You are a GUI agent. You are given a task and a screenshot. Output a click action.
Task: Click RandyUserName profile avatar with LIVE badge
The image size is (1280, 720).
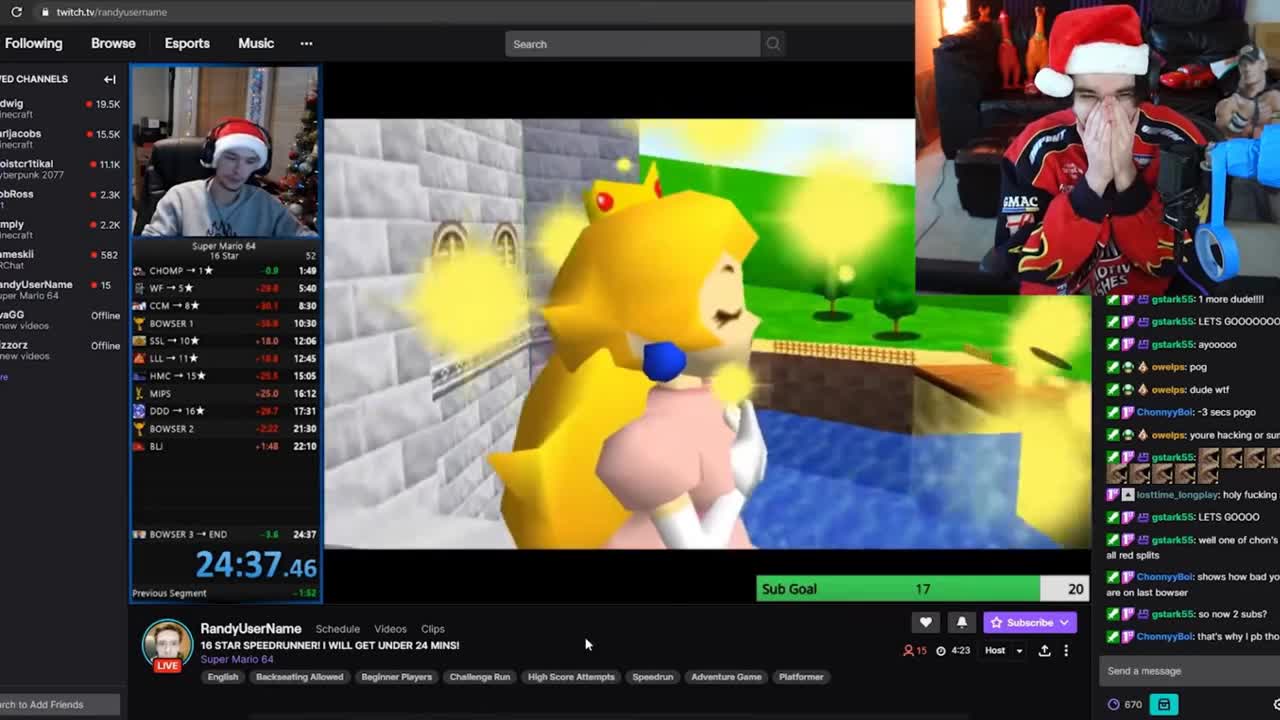[167, 646]
